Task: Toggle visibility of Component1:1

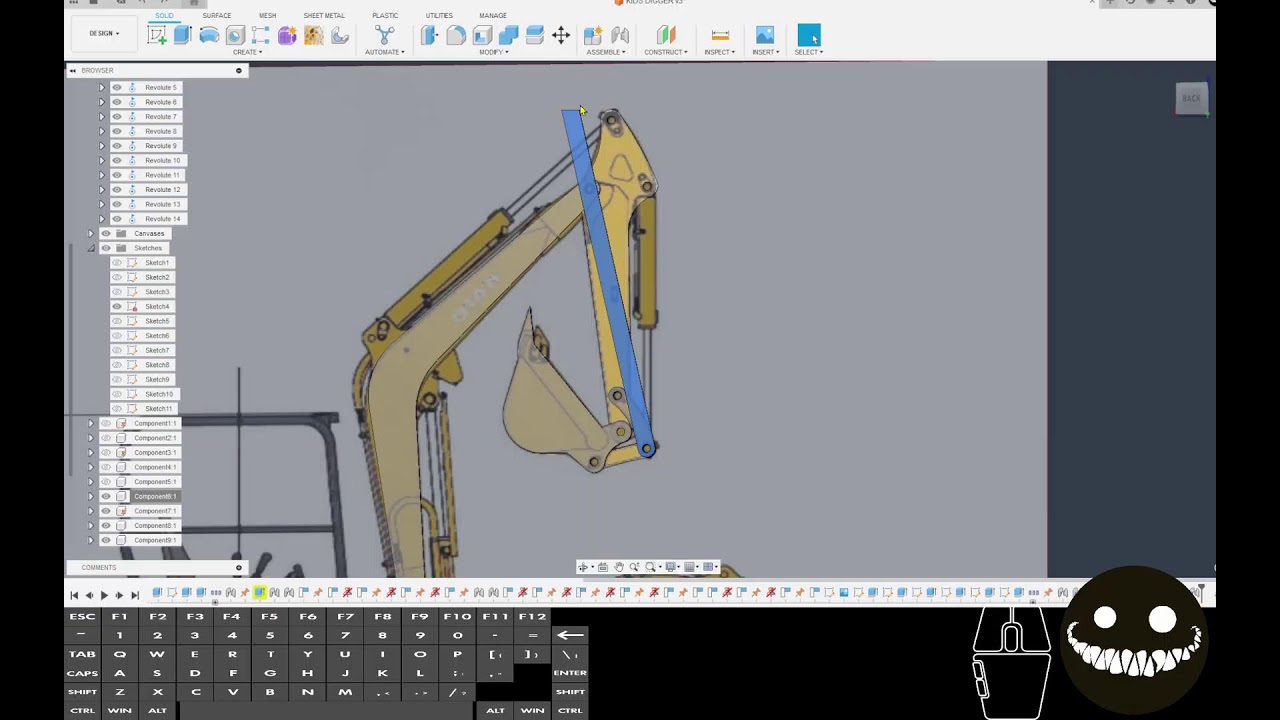Action: tap(106, 424)
